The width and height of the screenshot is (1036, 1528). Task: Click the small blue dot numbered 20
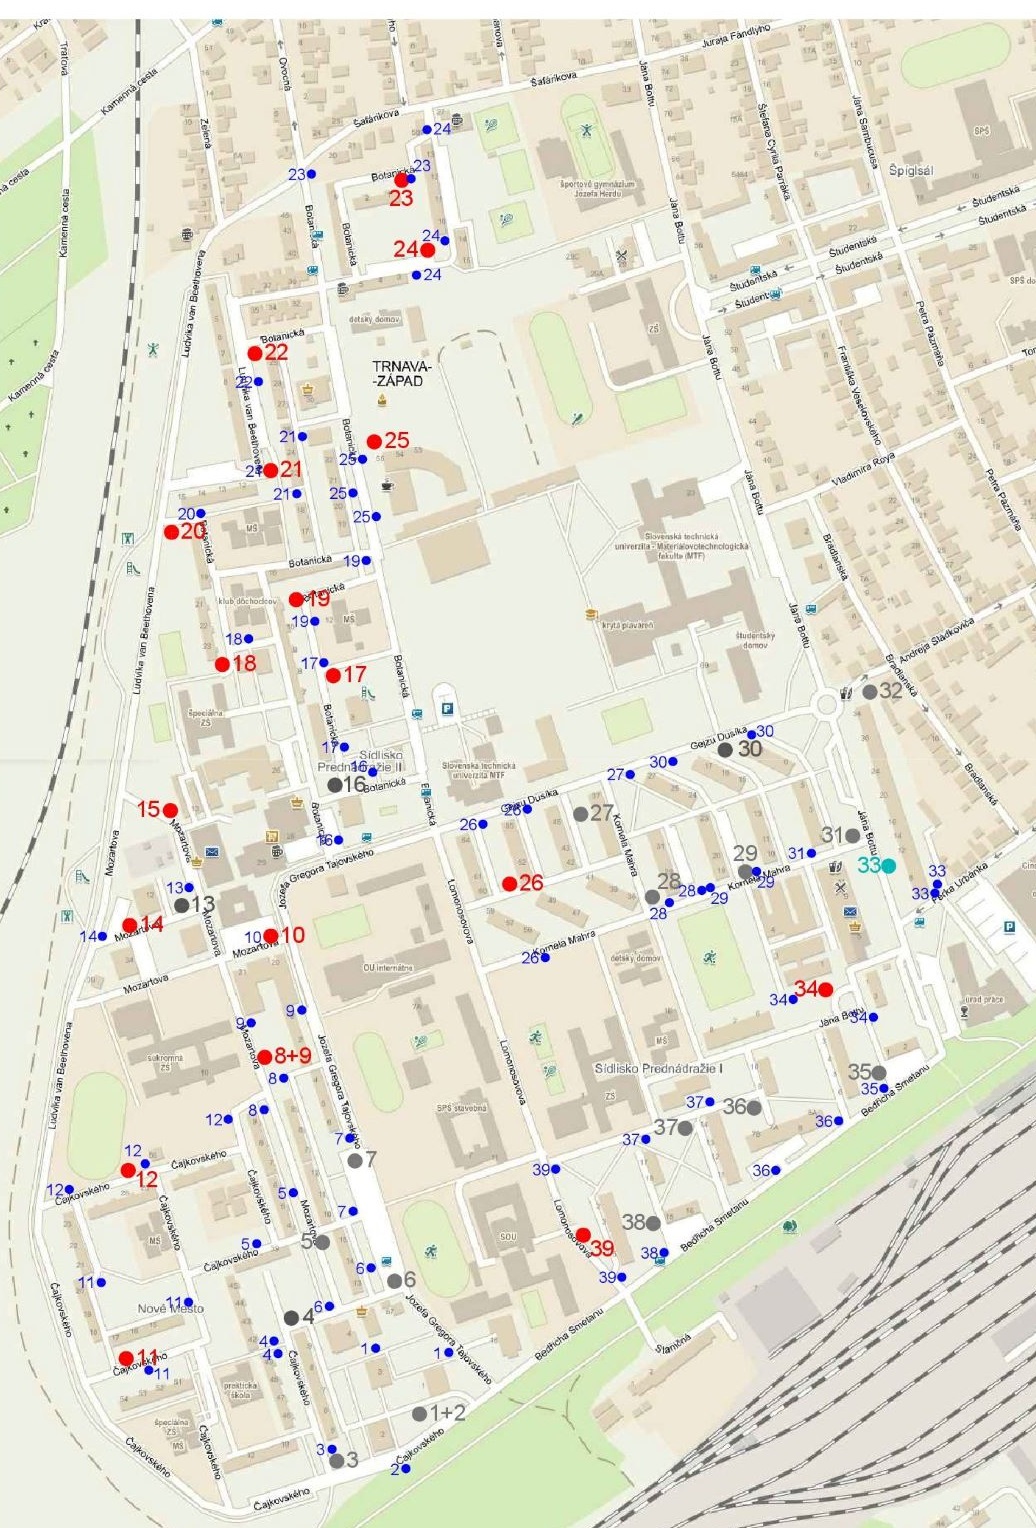(x=201, y=514)
